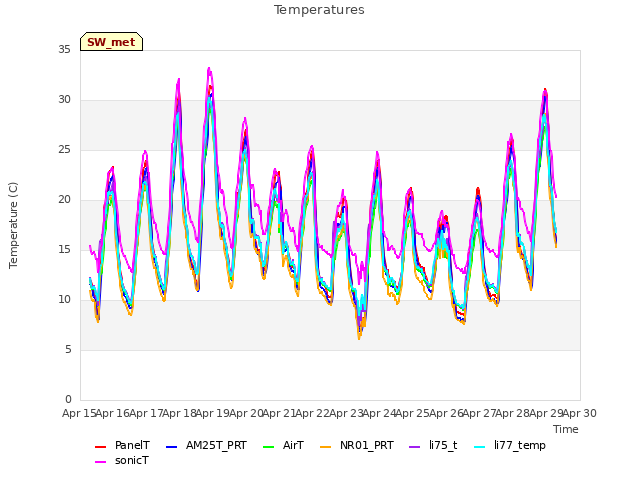This screenshot has width=640, height=480.
Task: Click the magenta sonicT color marker
Action: pyautogui.click(x=100, y=462)
